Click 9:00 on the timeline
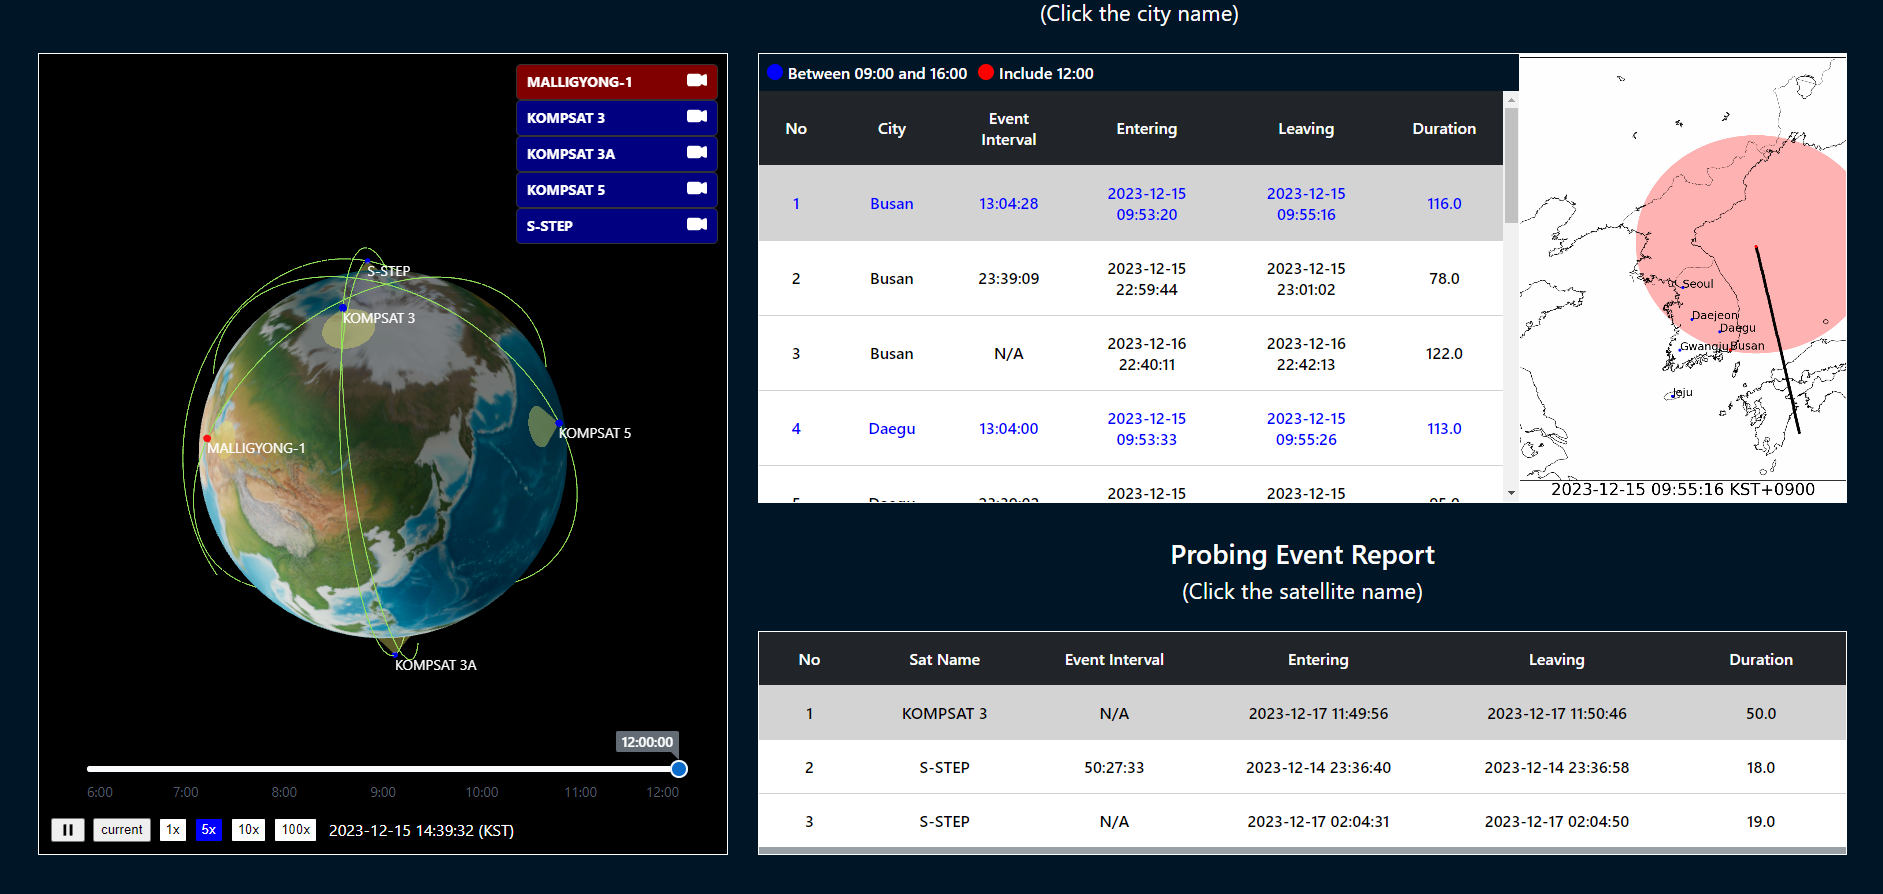 [383, 792]
